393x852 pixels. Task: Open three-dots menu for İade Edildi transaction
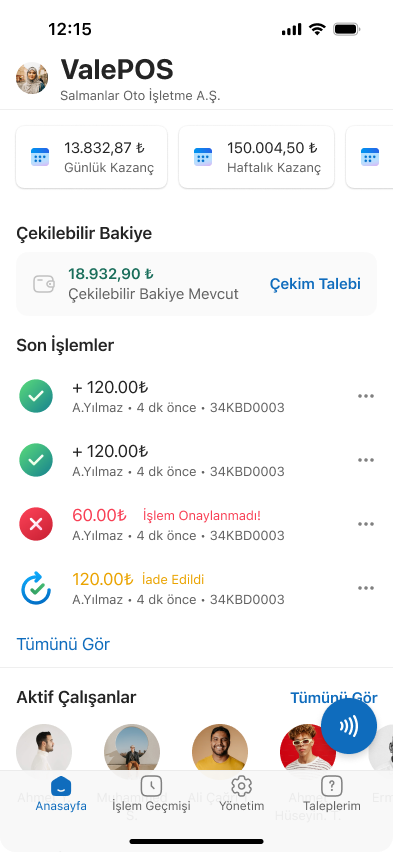point(366,588)
